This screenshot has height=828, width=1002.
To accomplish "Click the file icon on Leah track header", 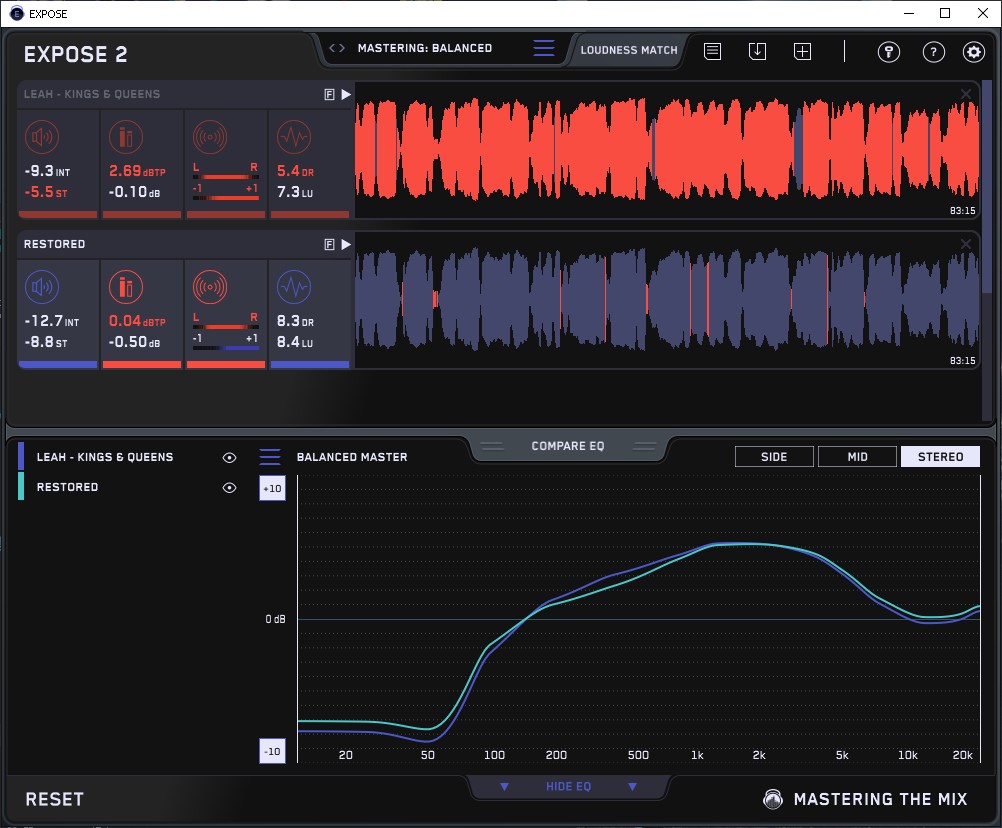I will pyautogui.click(x=329, y=95).
